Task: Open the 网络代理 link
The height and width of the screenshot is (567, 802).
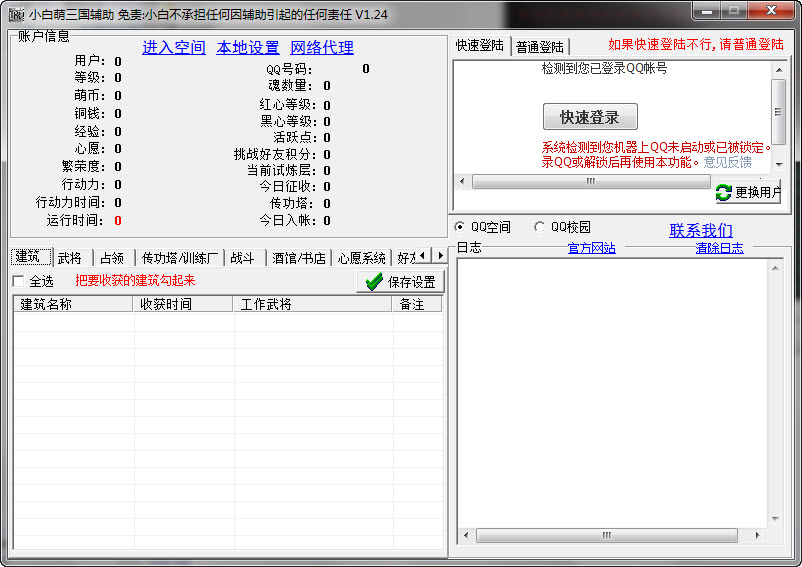Action: tap(321, 48)
